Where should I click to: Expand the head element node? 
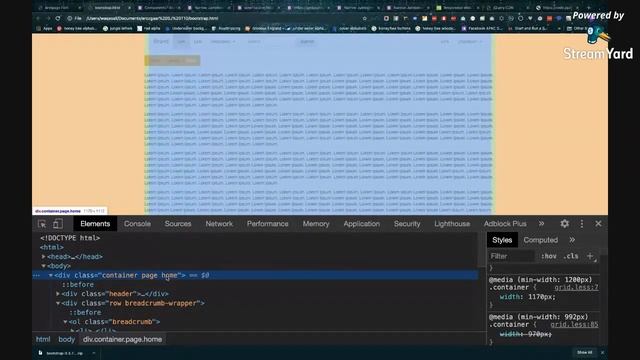(x=43, y=257)
